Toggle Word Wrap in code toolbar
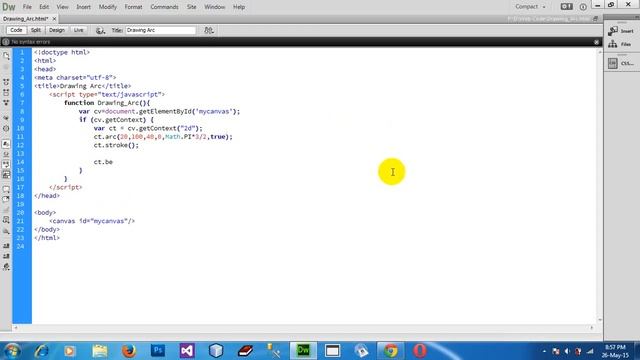The height and width of the screenshot is (360, 640). [6, 164]
